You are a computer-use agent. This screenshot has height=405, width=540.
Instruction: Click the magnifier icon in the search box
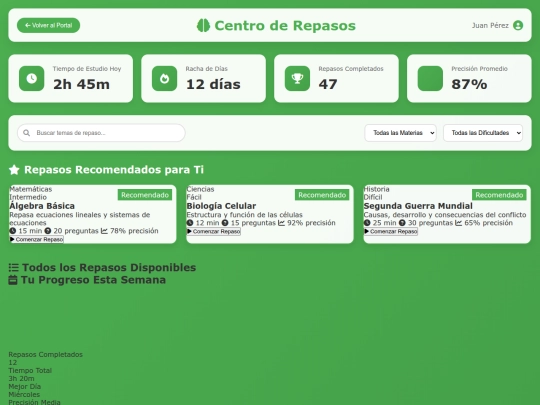point(27,133)
